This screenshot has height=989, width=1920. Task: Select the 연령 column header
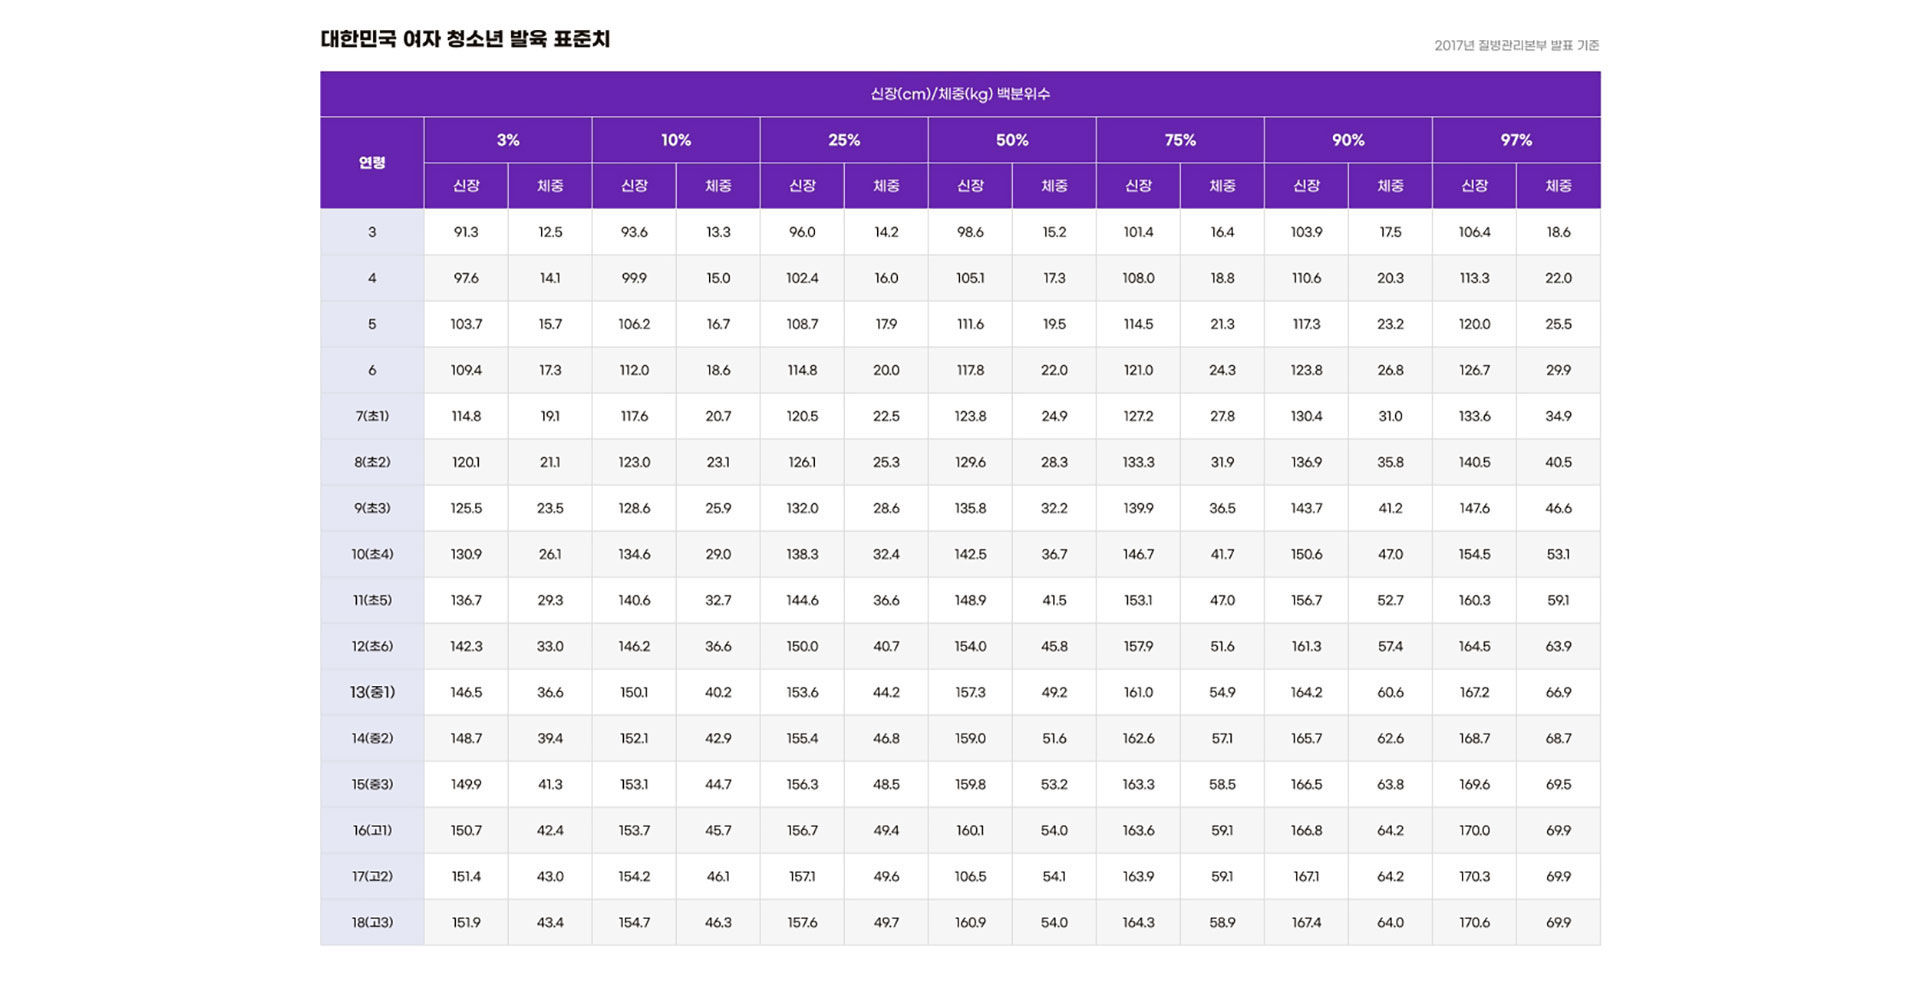click(372, 163)
